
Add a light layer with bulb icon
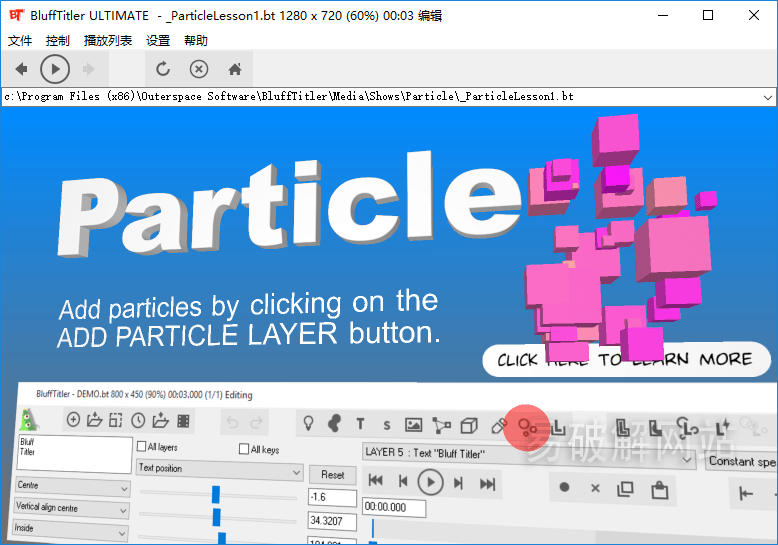pos(308,423)
